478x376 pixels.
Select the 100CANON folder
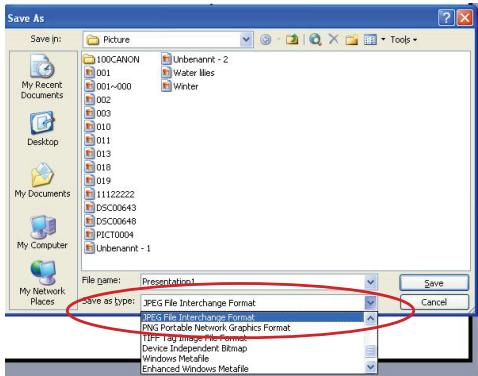tap(112, 60)
